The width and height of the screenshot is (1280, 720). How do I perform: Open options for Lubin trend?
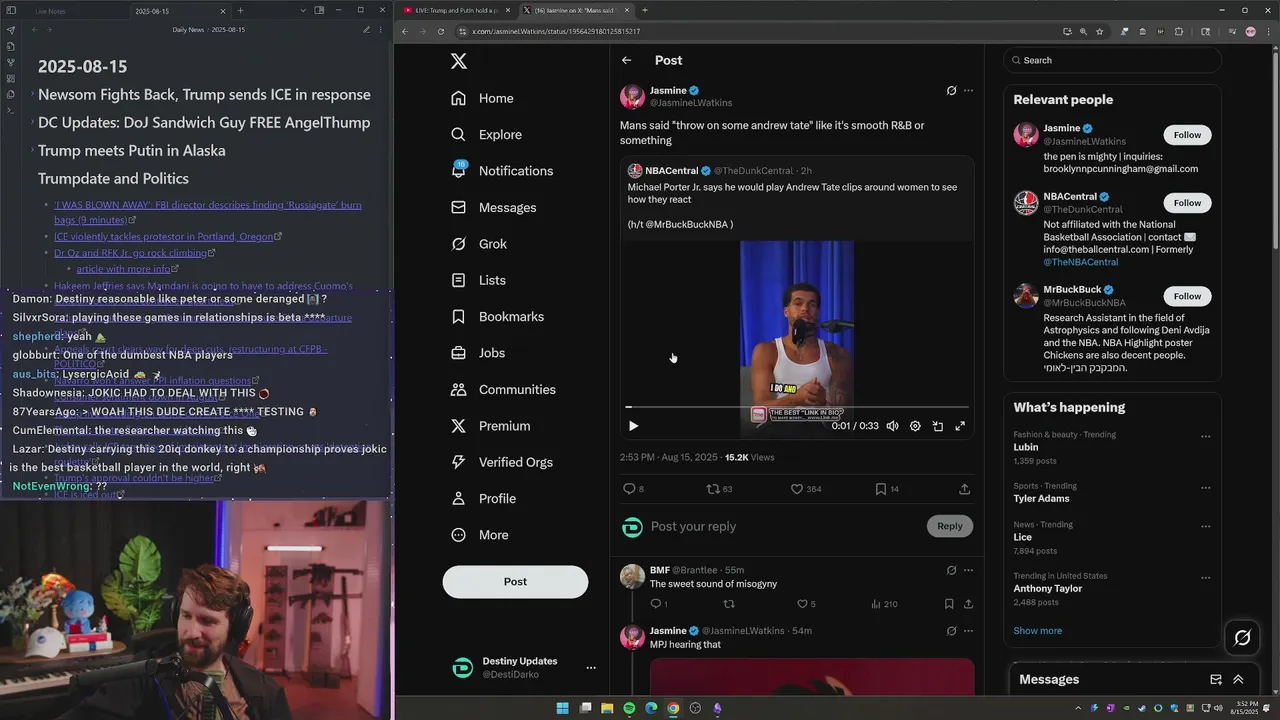click(x=1205, y=436)
